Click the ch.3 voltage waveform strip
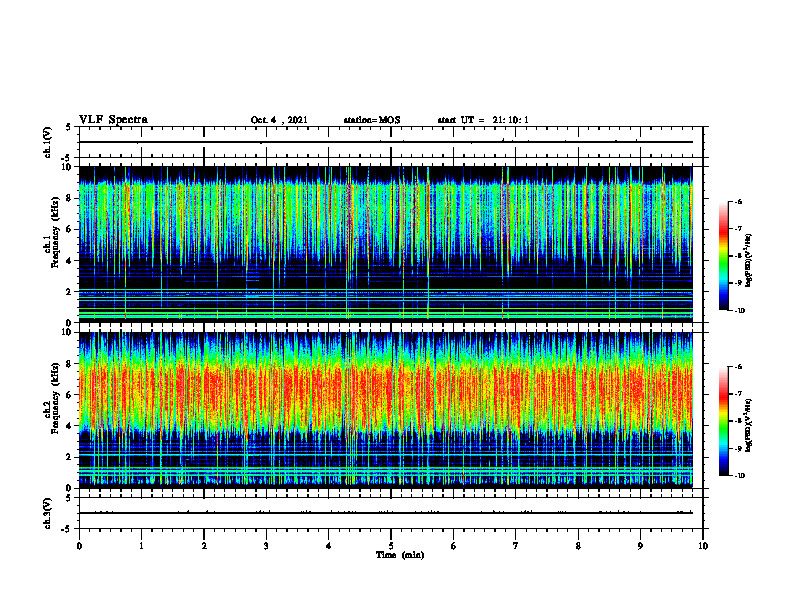The image size is (792, 612). point(386,513)
